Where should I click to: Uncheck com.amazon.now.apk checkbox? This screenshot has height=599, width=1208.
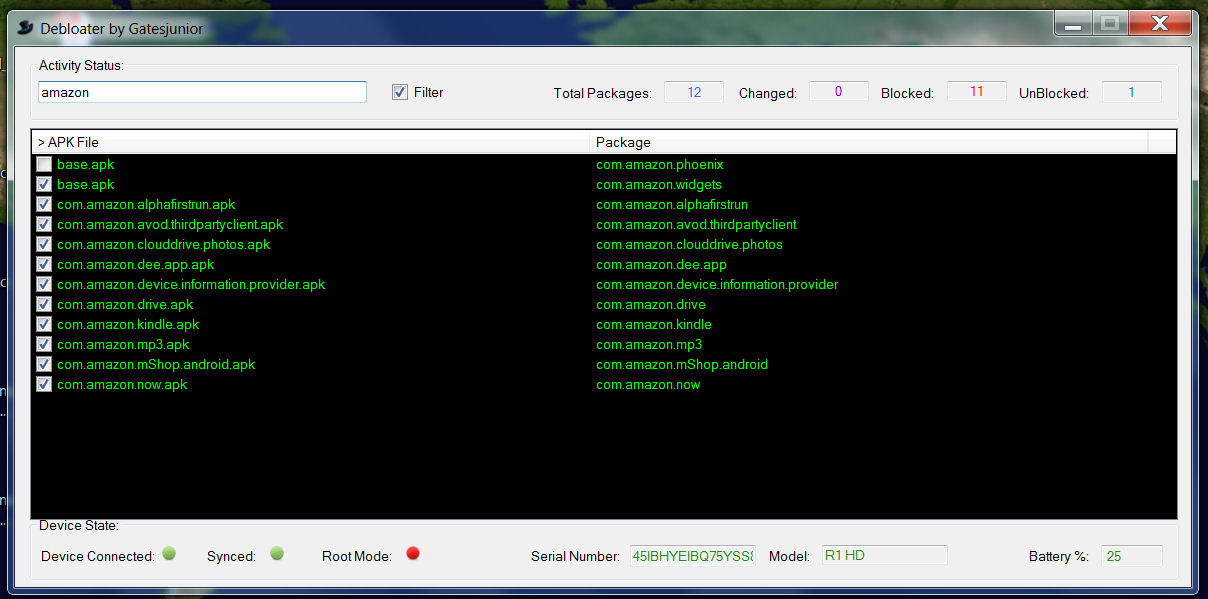pyautogui.click(x=44, y=384)
